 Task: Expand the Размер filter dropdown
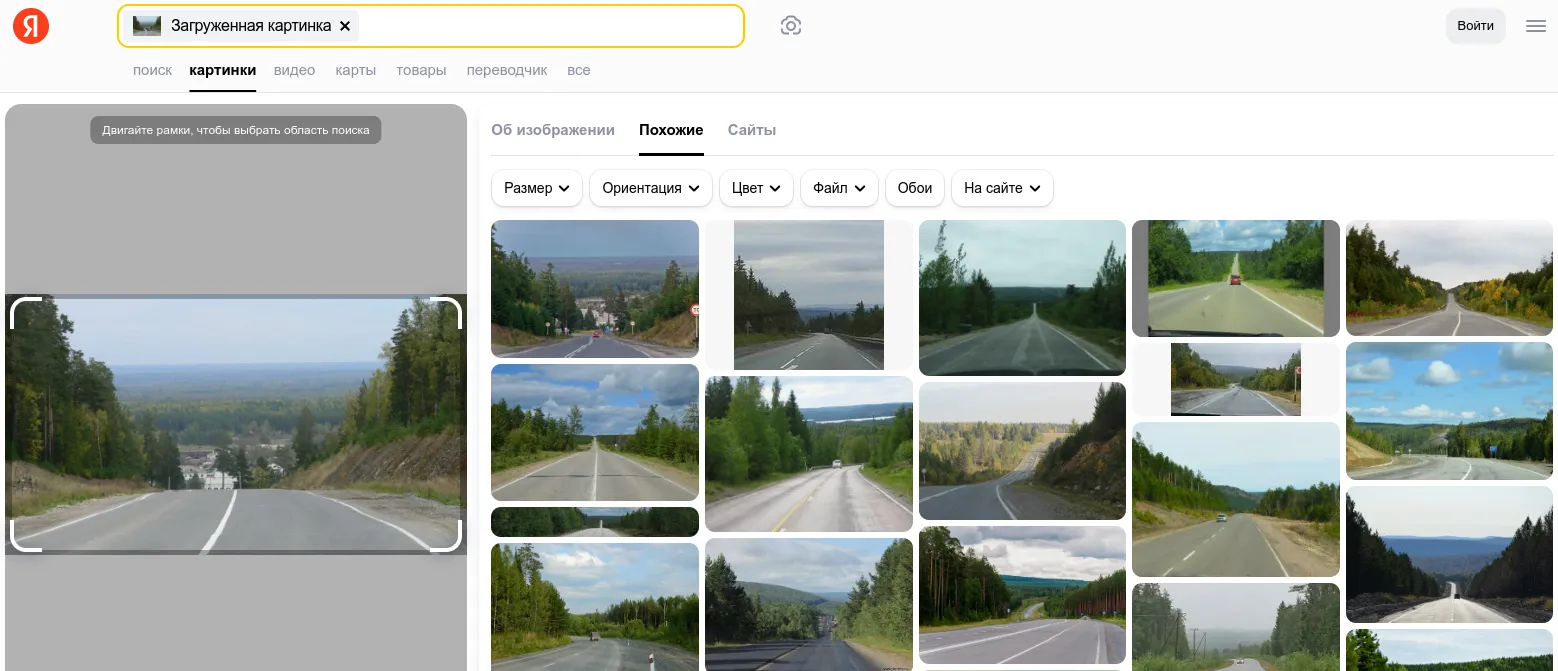pos(536,188)
